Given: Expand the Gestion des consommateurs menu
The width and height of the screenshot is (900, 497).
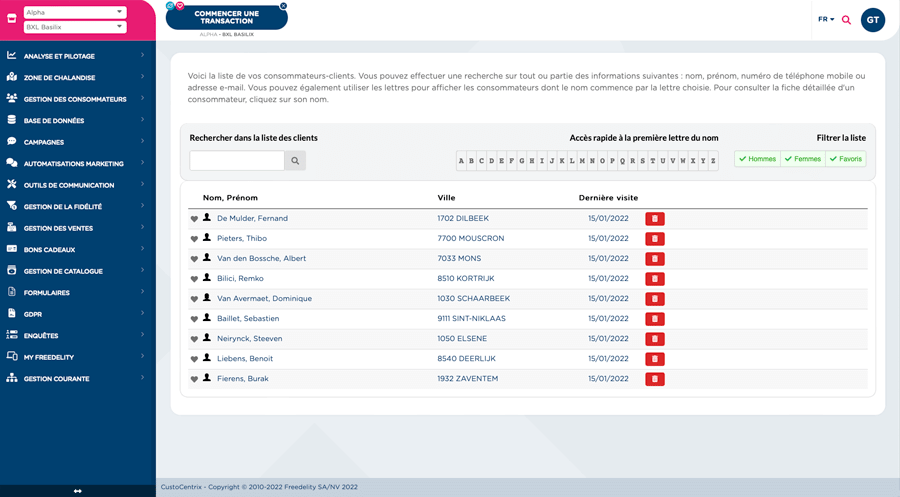Looking at the screenshot, I should pos(75,99).
